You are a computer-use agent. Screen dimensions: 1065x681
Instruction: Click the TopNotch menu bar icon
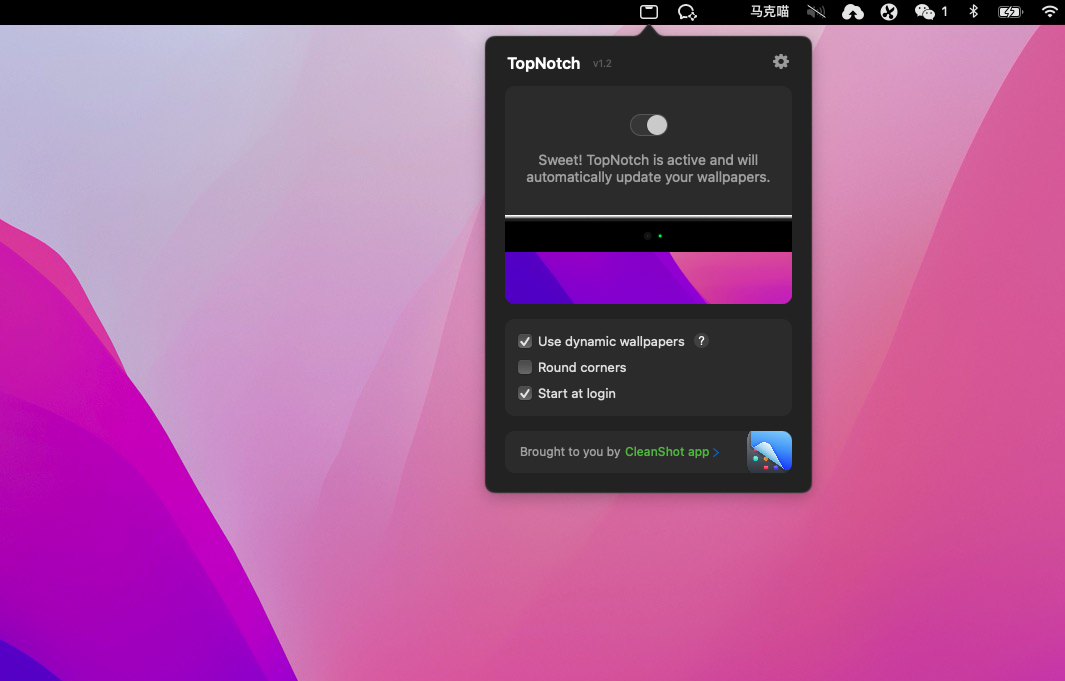(649, 12)
